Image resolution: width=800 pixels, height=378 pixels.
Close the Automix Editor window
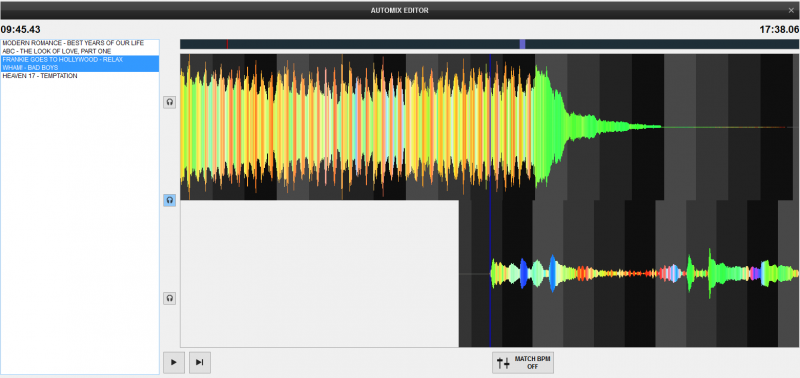pyautogui.click(x=791, y=10)
